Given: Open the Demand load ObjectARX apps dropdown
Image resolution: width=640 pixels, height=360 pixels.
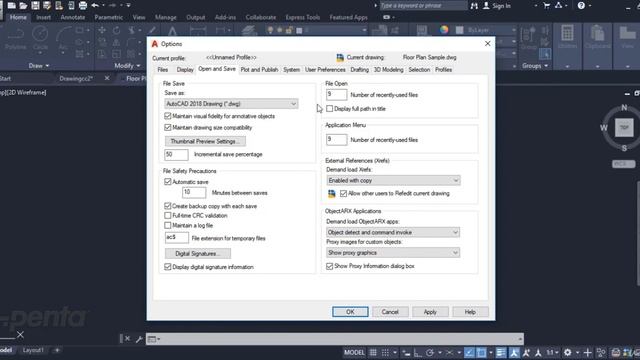Looking at the screenshot, I should 393,232.
